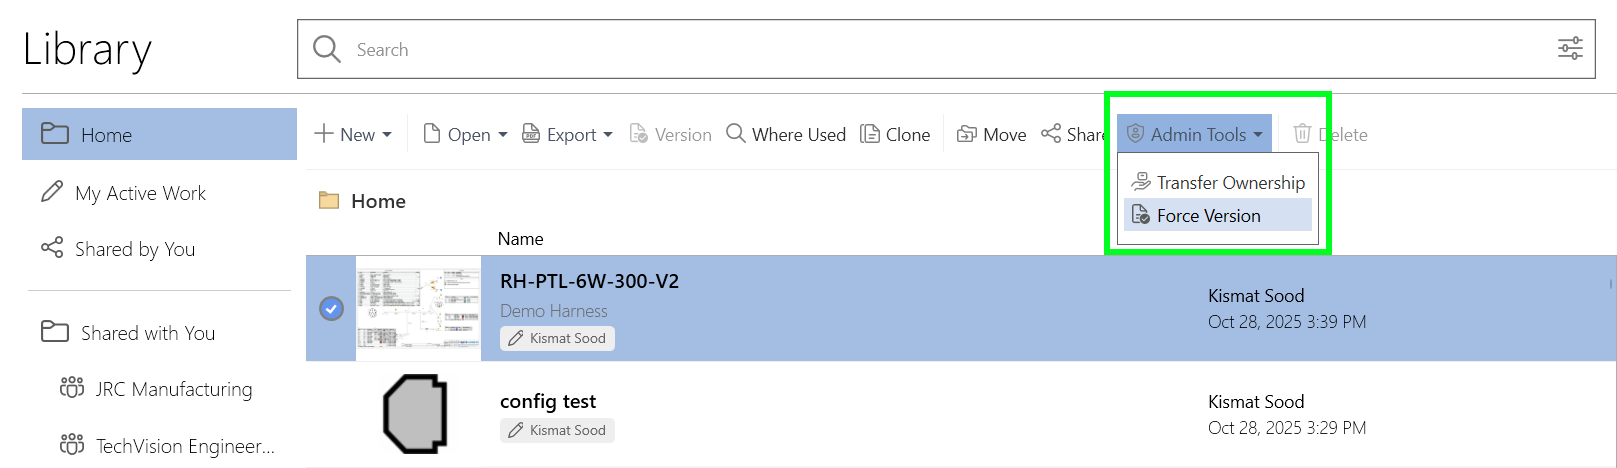The height and width of the screenshot is (468, 1617).
Task: Choose Force Version menu entry
Action: (x=1218, y=215)
